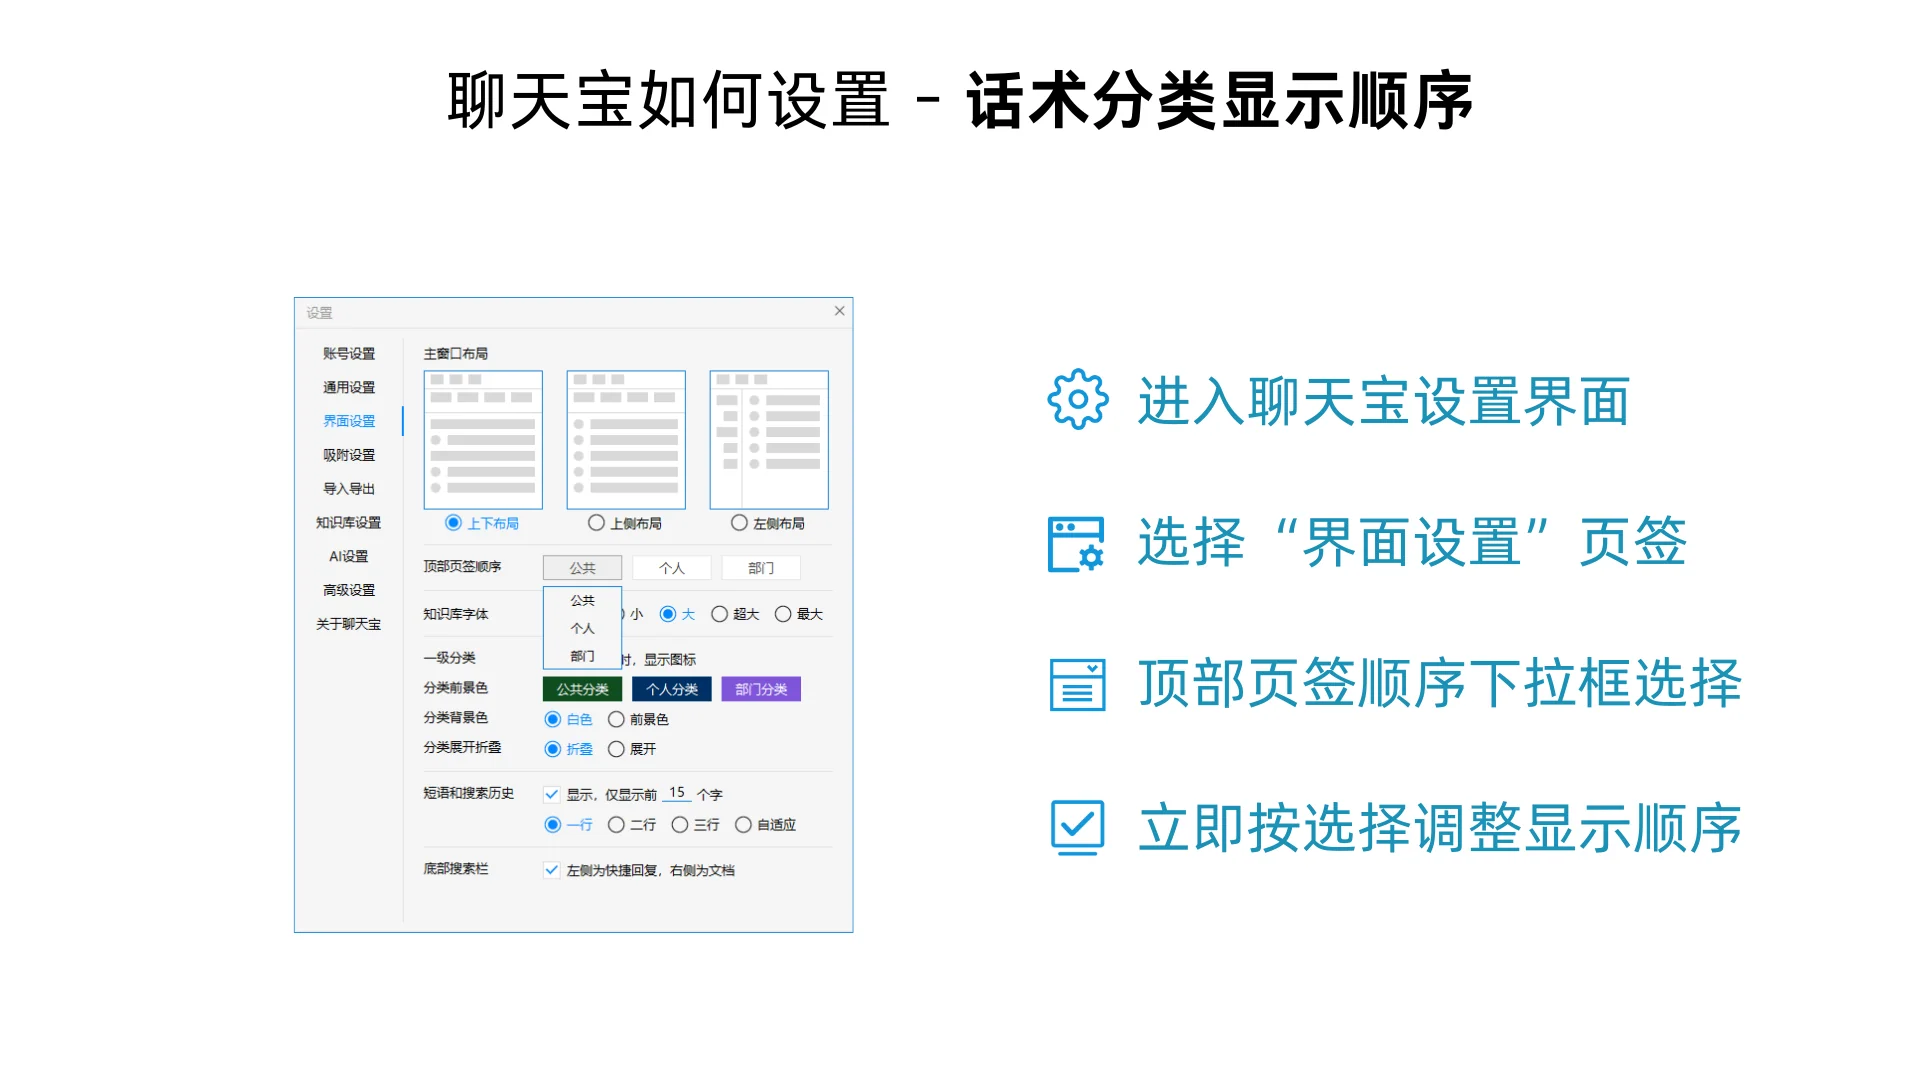The image size is (1920, 1080).
Task: Click the green 公共分类 color swatch
Action: coord(582,689)
